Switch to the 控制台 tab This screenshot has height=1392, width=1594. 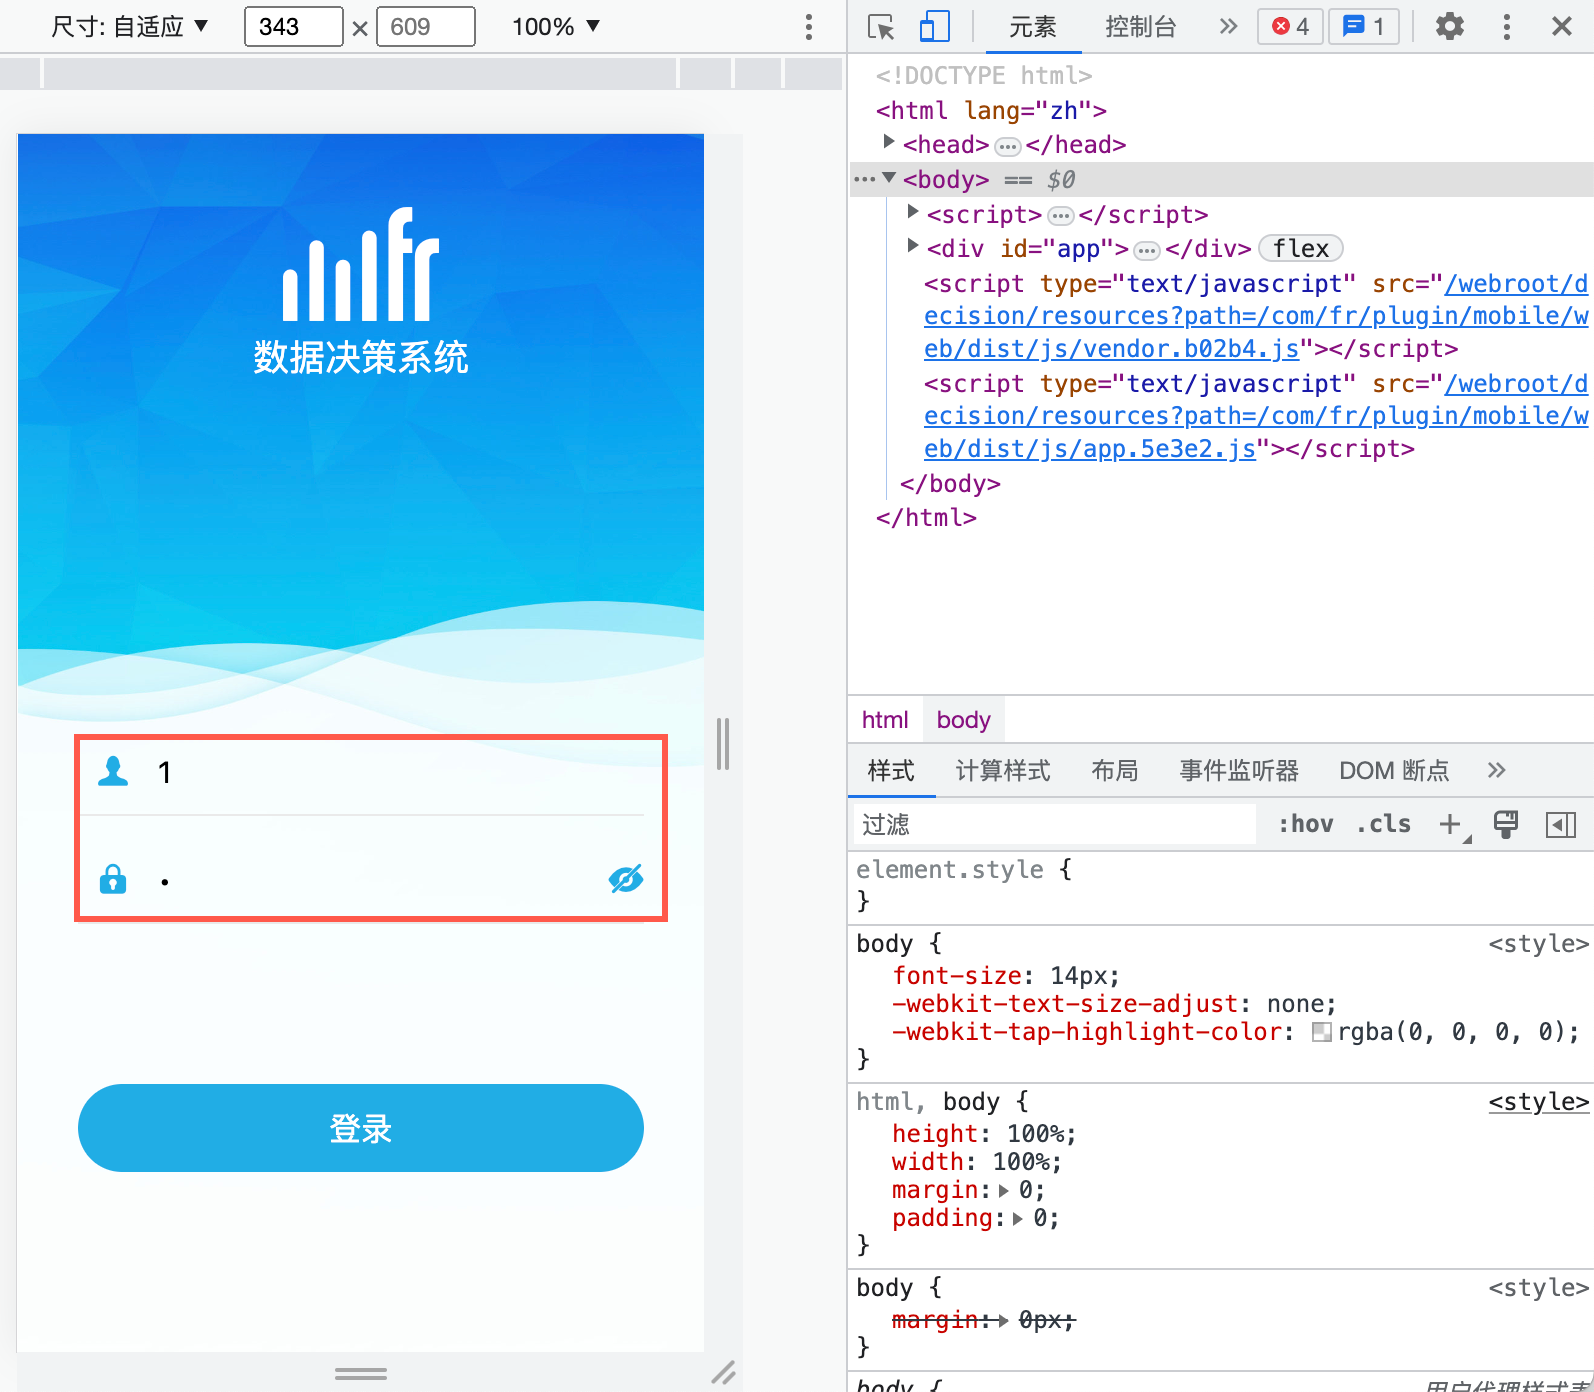1141,27
